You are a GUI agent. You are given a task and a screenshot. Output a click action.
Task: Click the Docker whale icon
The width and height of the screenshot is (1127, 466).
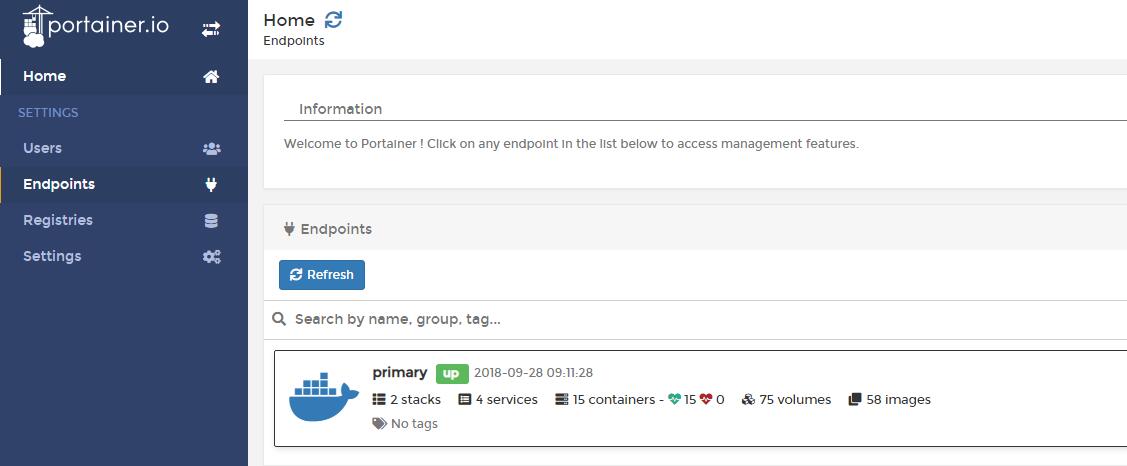click(323, 397)
